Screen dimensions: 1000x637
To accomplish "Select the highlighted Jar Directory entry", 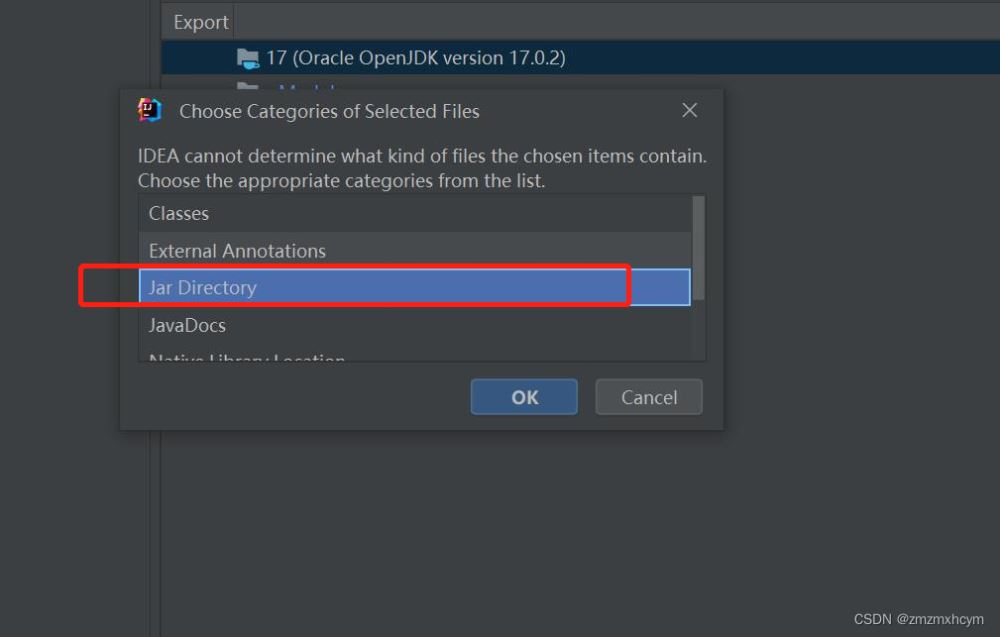I will click(203, 287).
